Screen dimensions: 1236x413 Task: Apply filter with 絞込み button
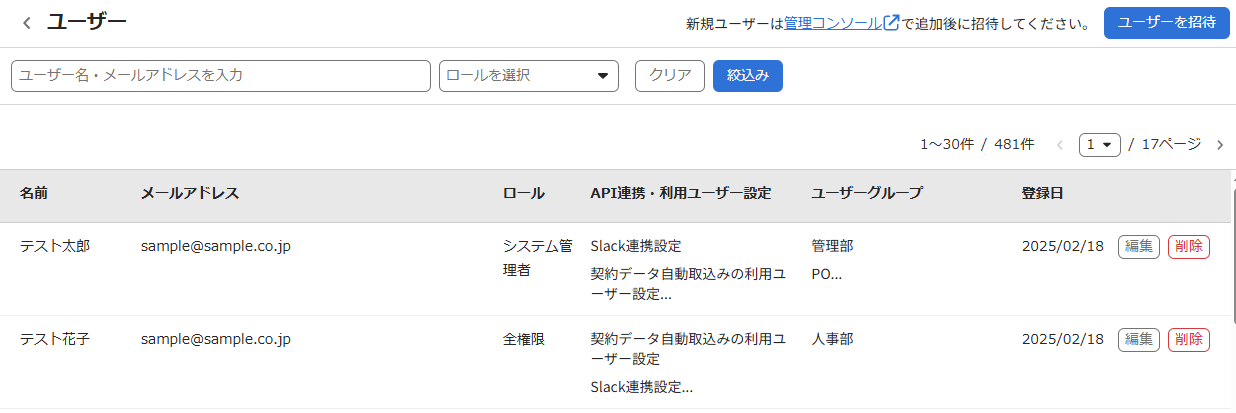point(748,76)
